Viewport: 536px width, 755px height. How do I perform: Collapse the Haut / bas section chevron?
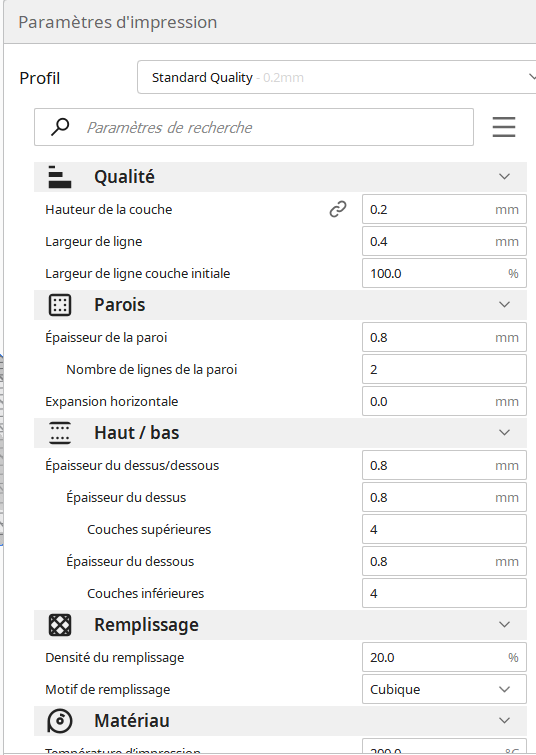pos(504,433)
